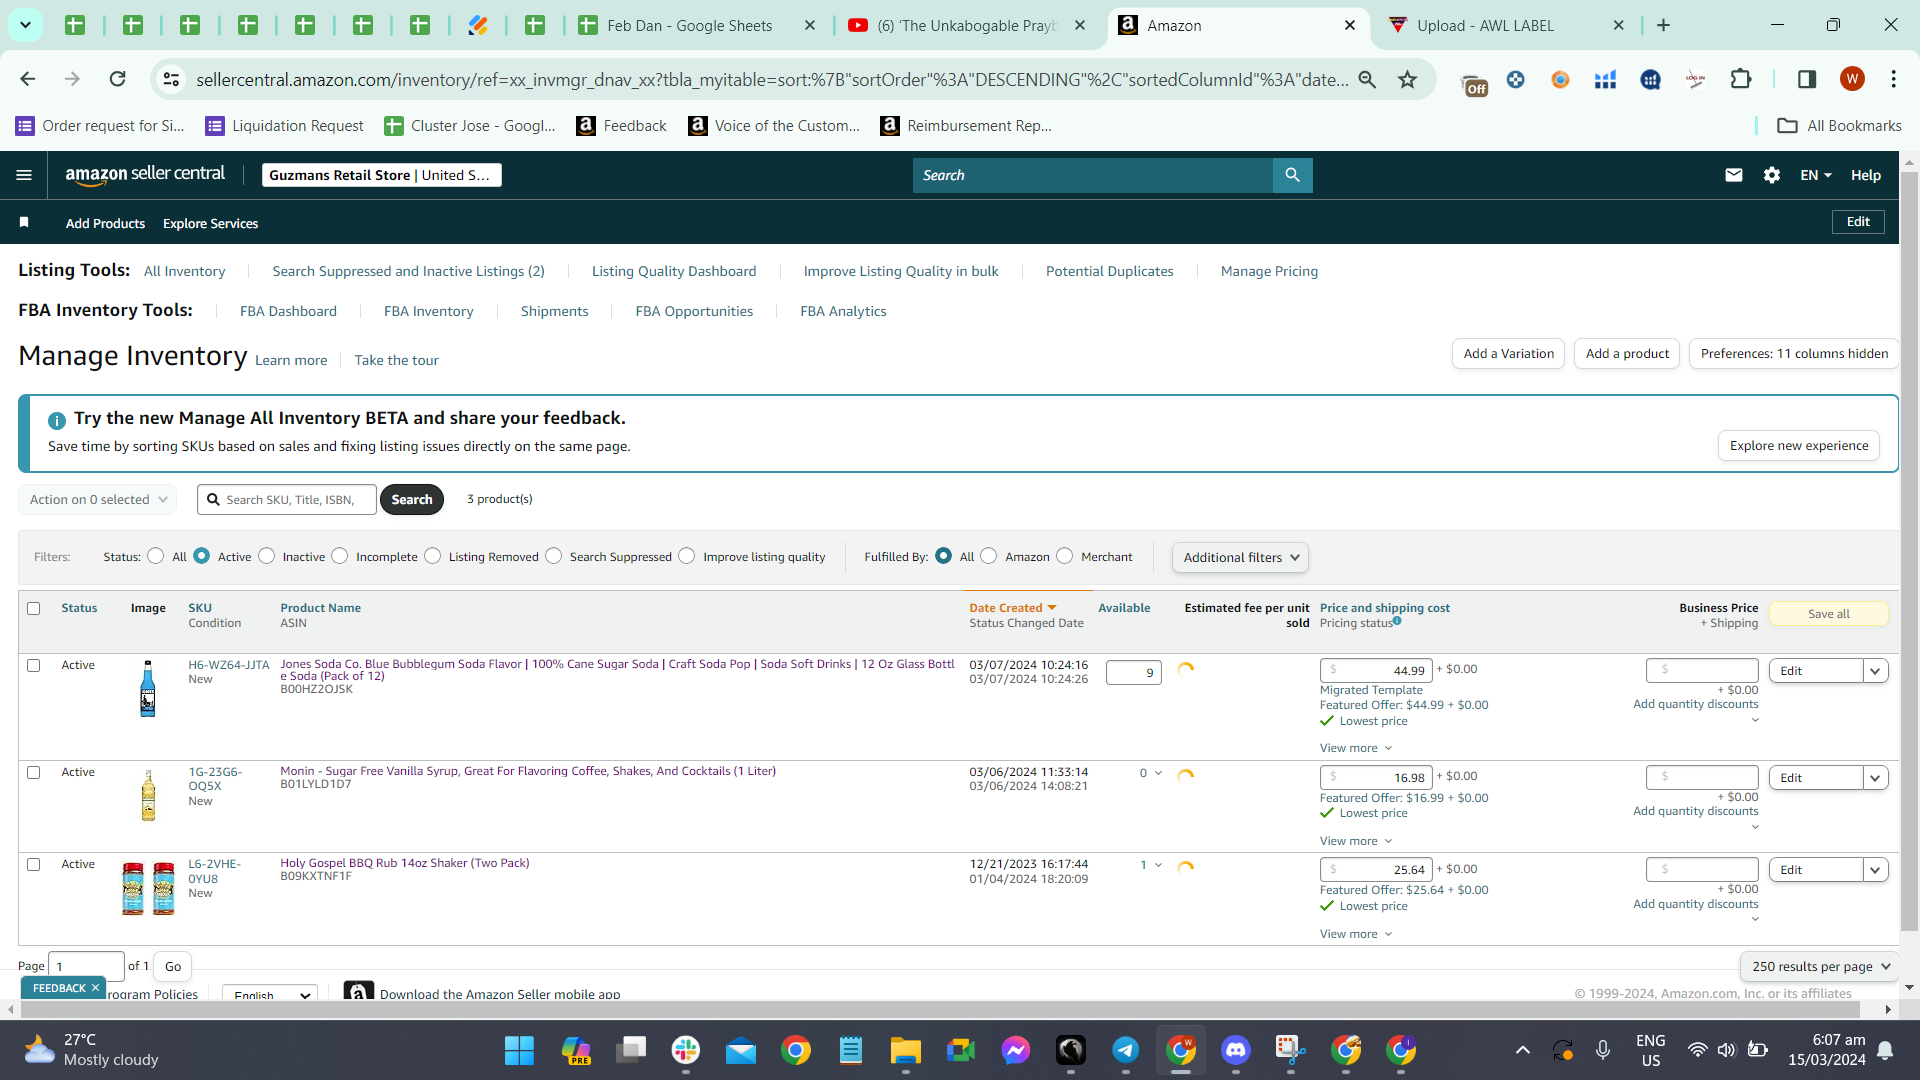Open File Explorer from the taskbar
Screen dimensions: 1920x1080
coord(906,1050)
